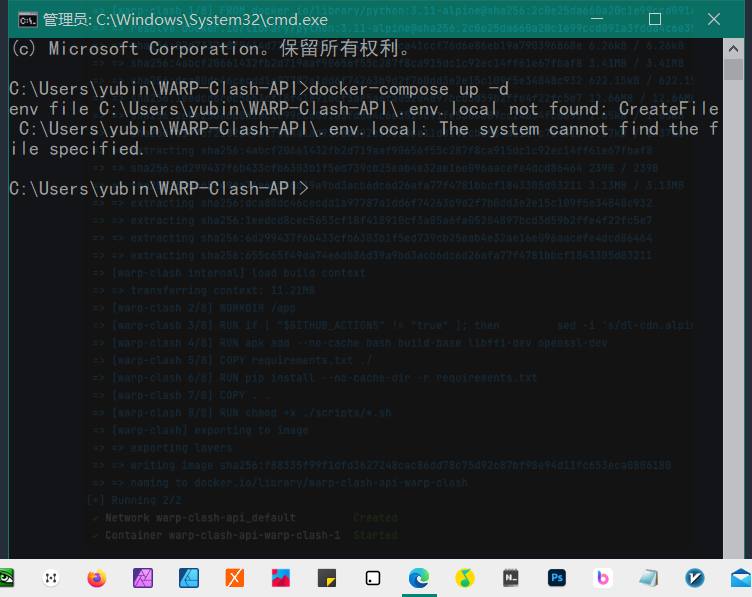Open the pink b app icon

[602, 578]
